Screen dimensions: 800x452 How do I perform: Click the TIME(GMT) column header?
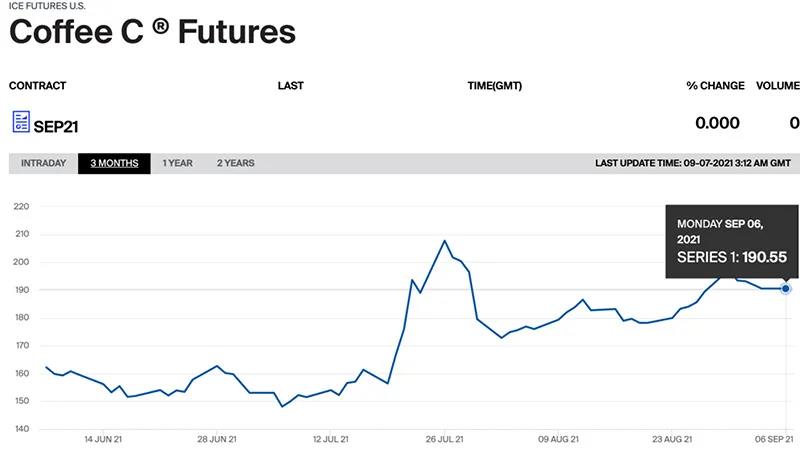click(494, 86)
